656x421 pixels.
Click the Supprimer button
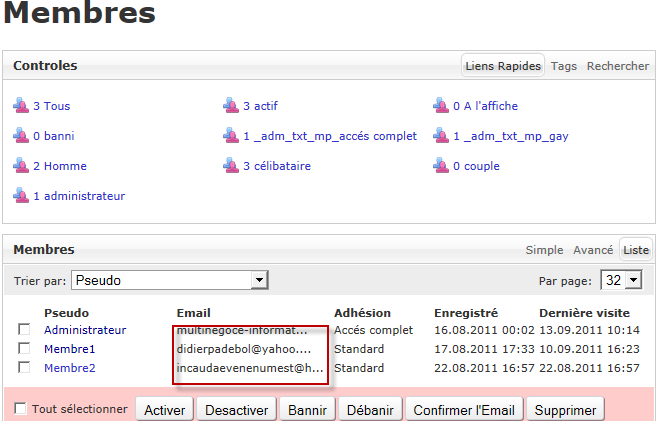(565, 409)
